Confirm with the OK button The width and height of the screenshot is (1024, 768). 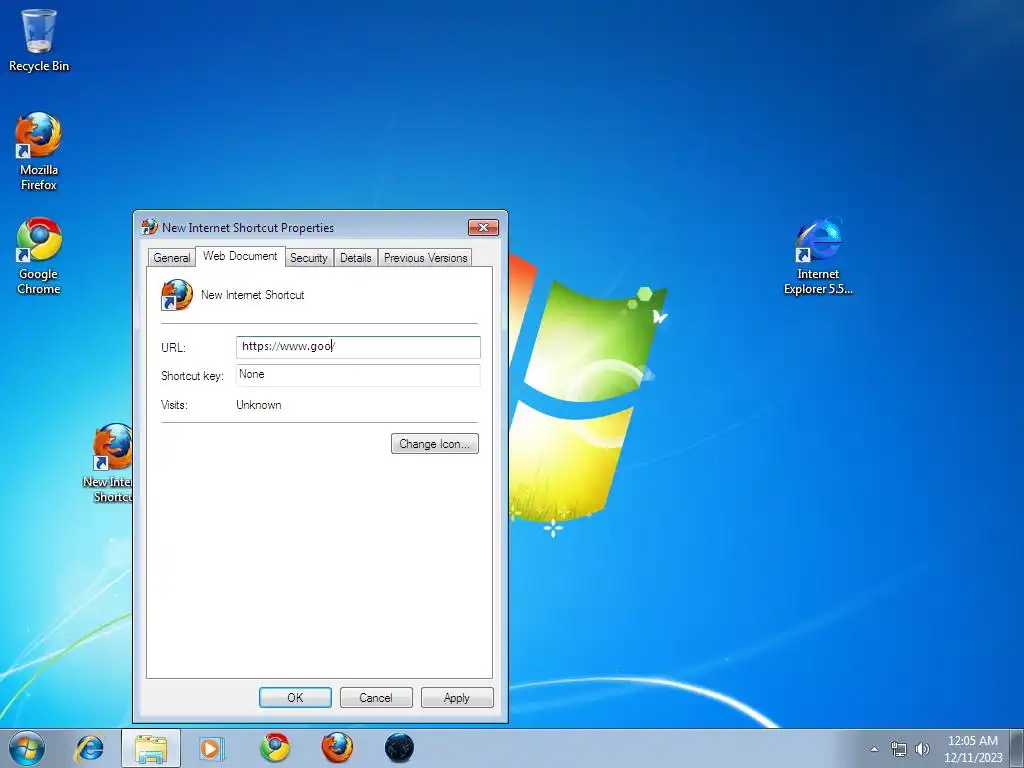pos(295,697)
